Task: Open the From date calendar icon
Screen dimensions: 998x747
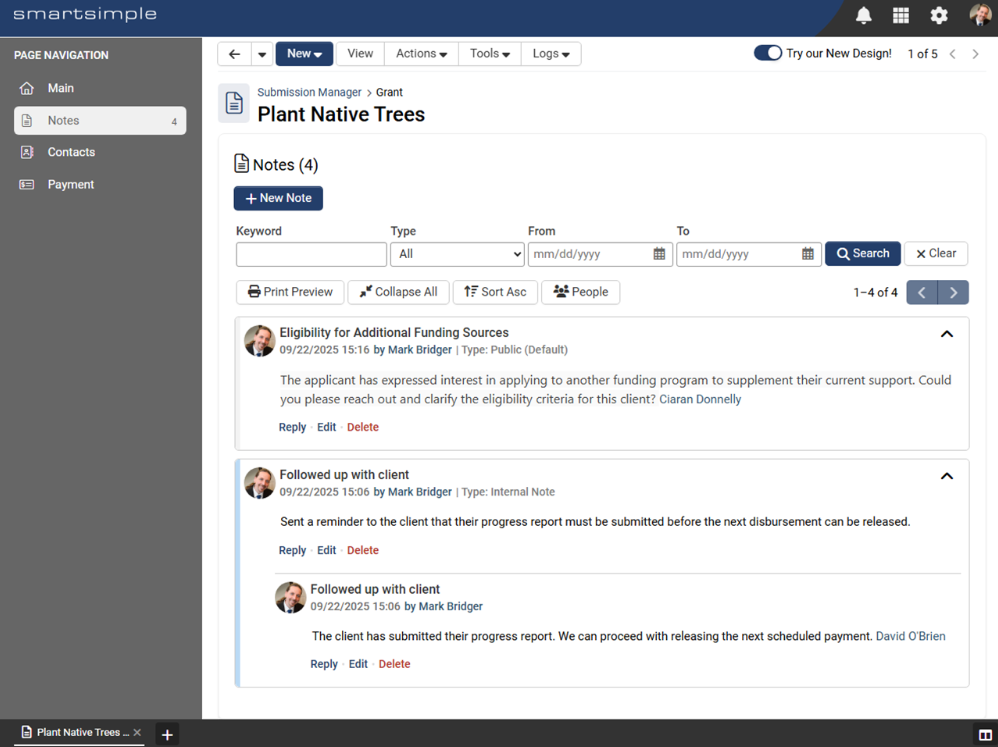Action: [659, 254]
